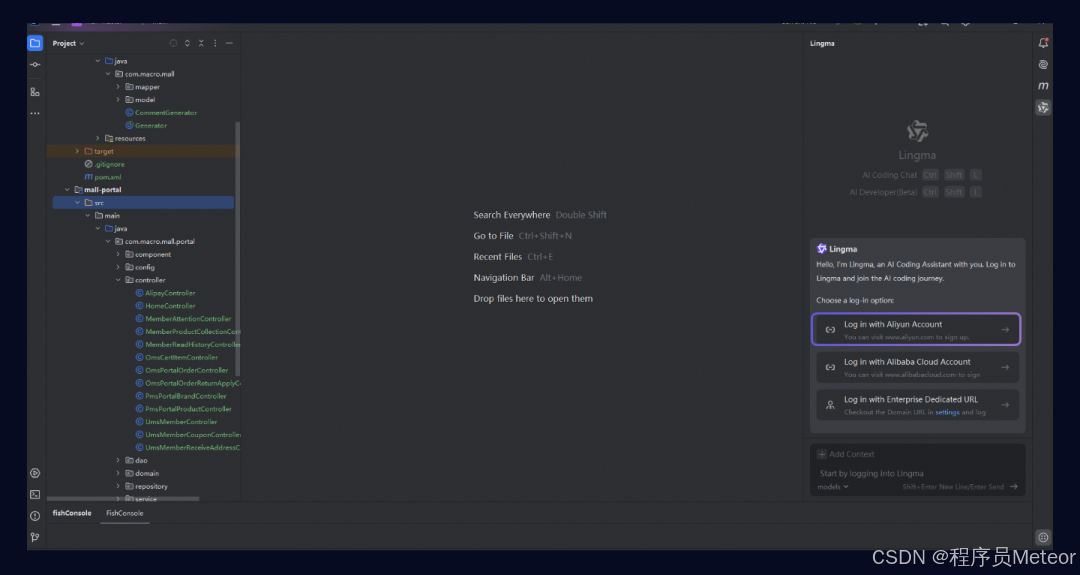Open the Git tool window icon
This screenshot has width=1080, height=575.
[34, 537]
